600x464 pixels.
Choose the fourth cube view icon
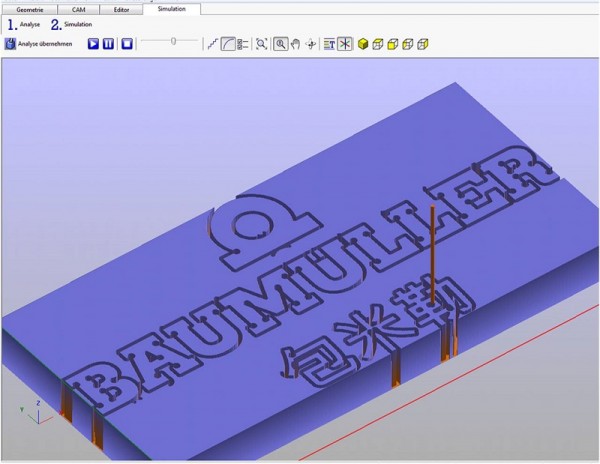pyautogui.click(x=408, y=44)
